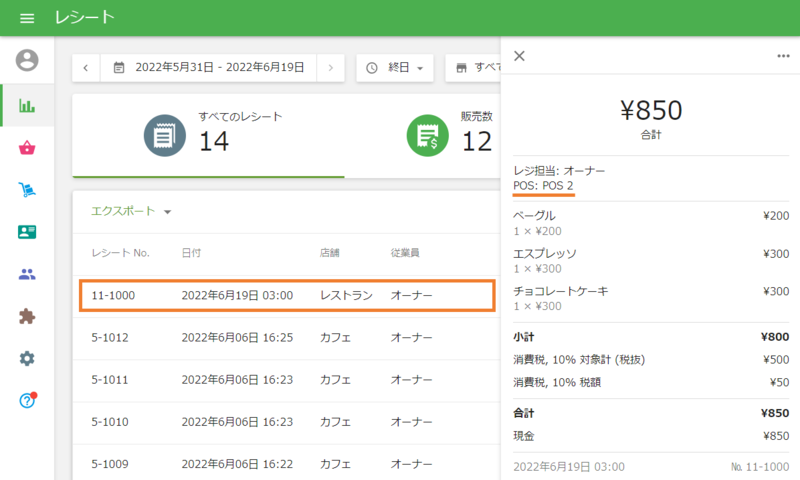This screenshot has height=480, width=800.
Task: Open the items basket icon in sidebar
Action: (27, 148)
